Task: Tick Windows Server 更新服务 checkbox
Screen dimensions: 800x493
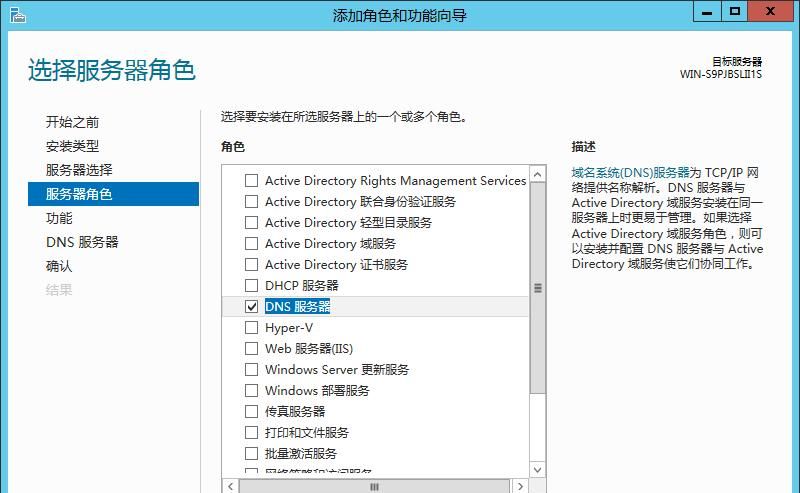Action: tap(252, 369)
